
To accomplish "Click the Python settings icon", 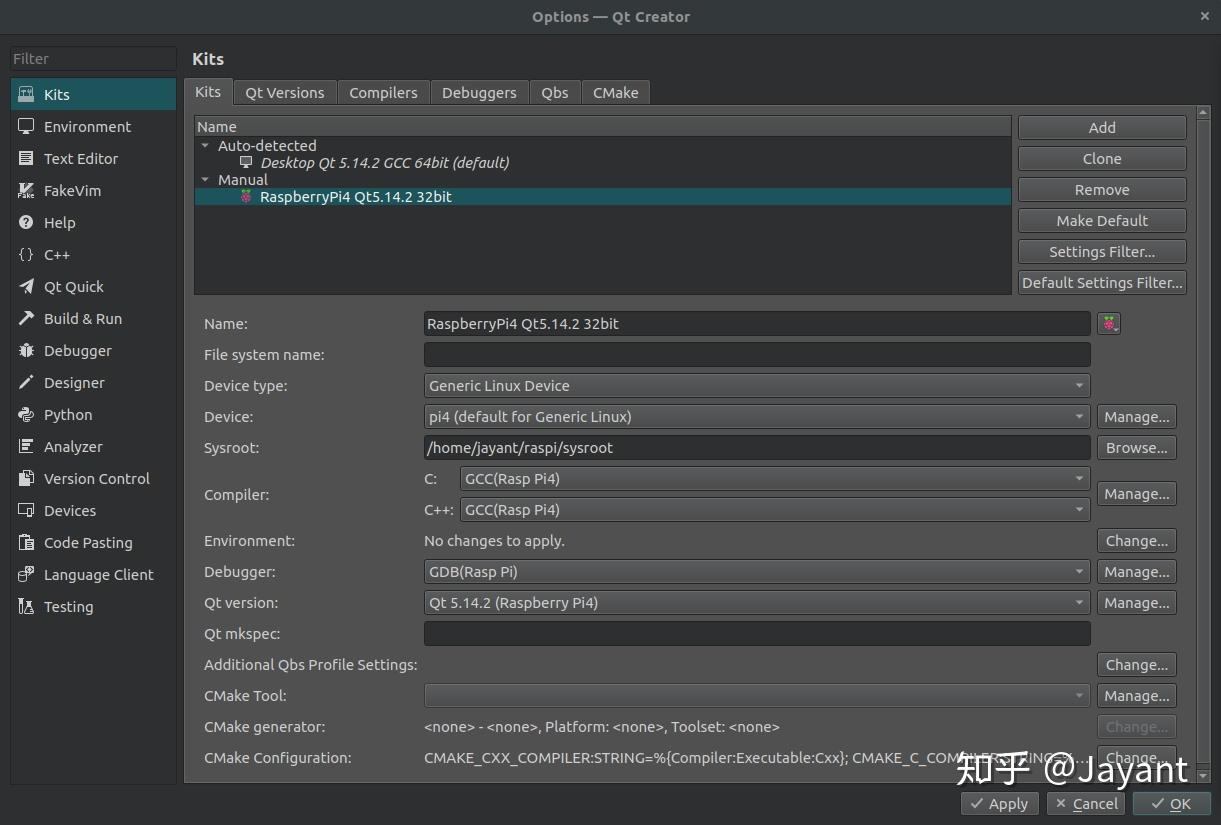I will (67, 414).
